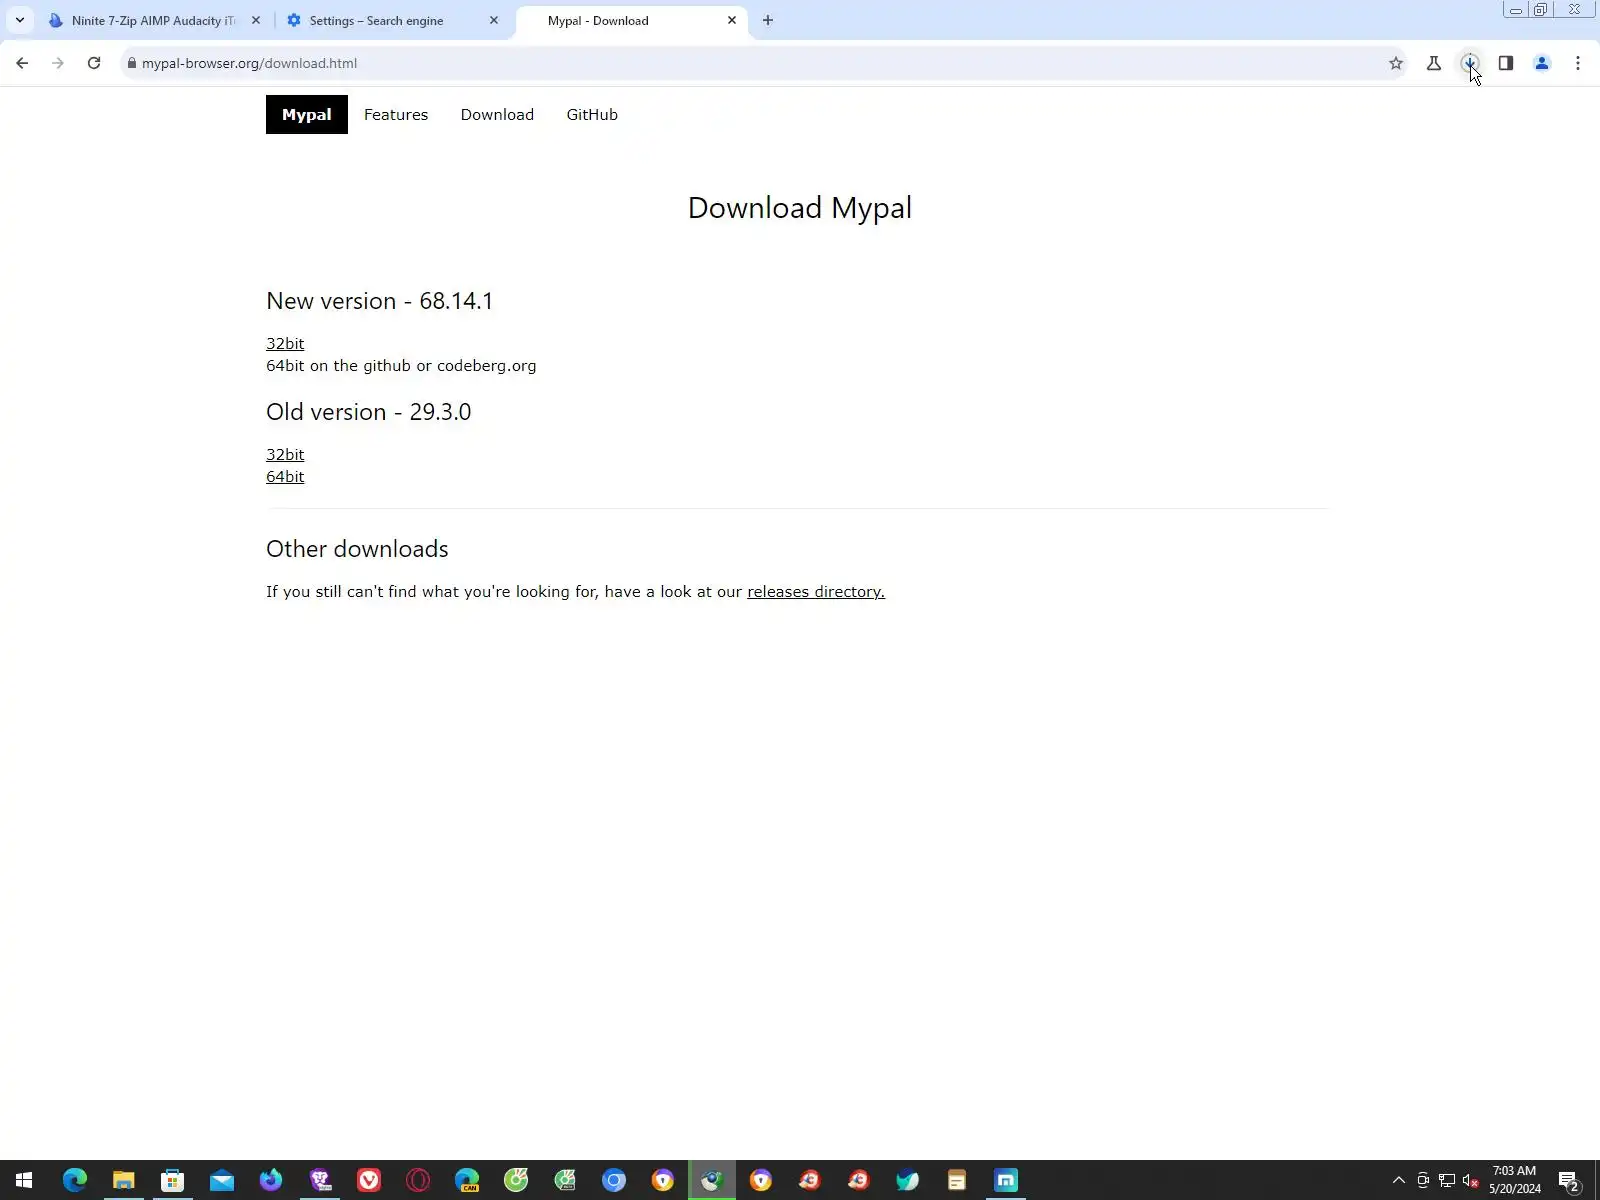
Task: Open the network status tray icon
Action: 1447,1180
